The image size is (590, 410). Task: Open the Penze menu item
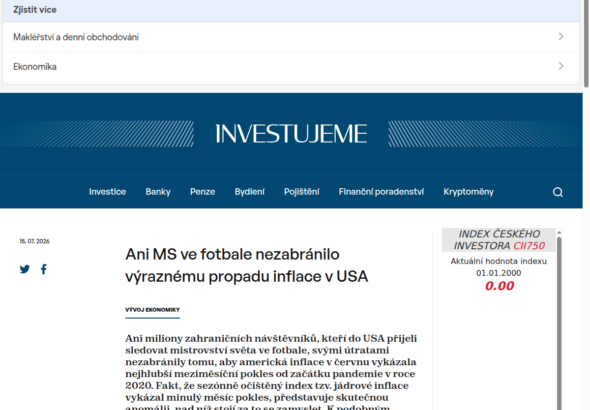pos(202,192)
